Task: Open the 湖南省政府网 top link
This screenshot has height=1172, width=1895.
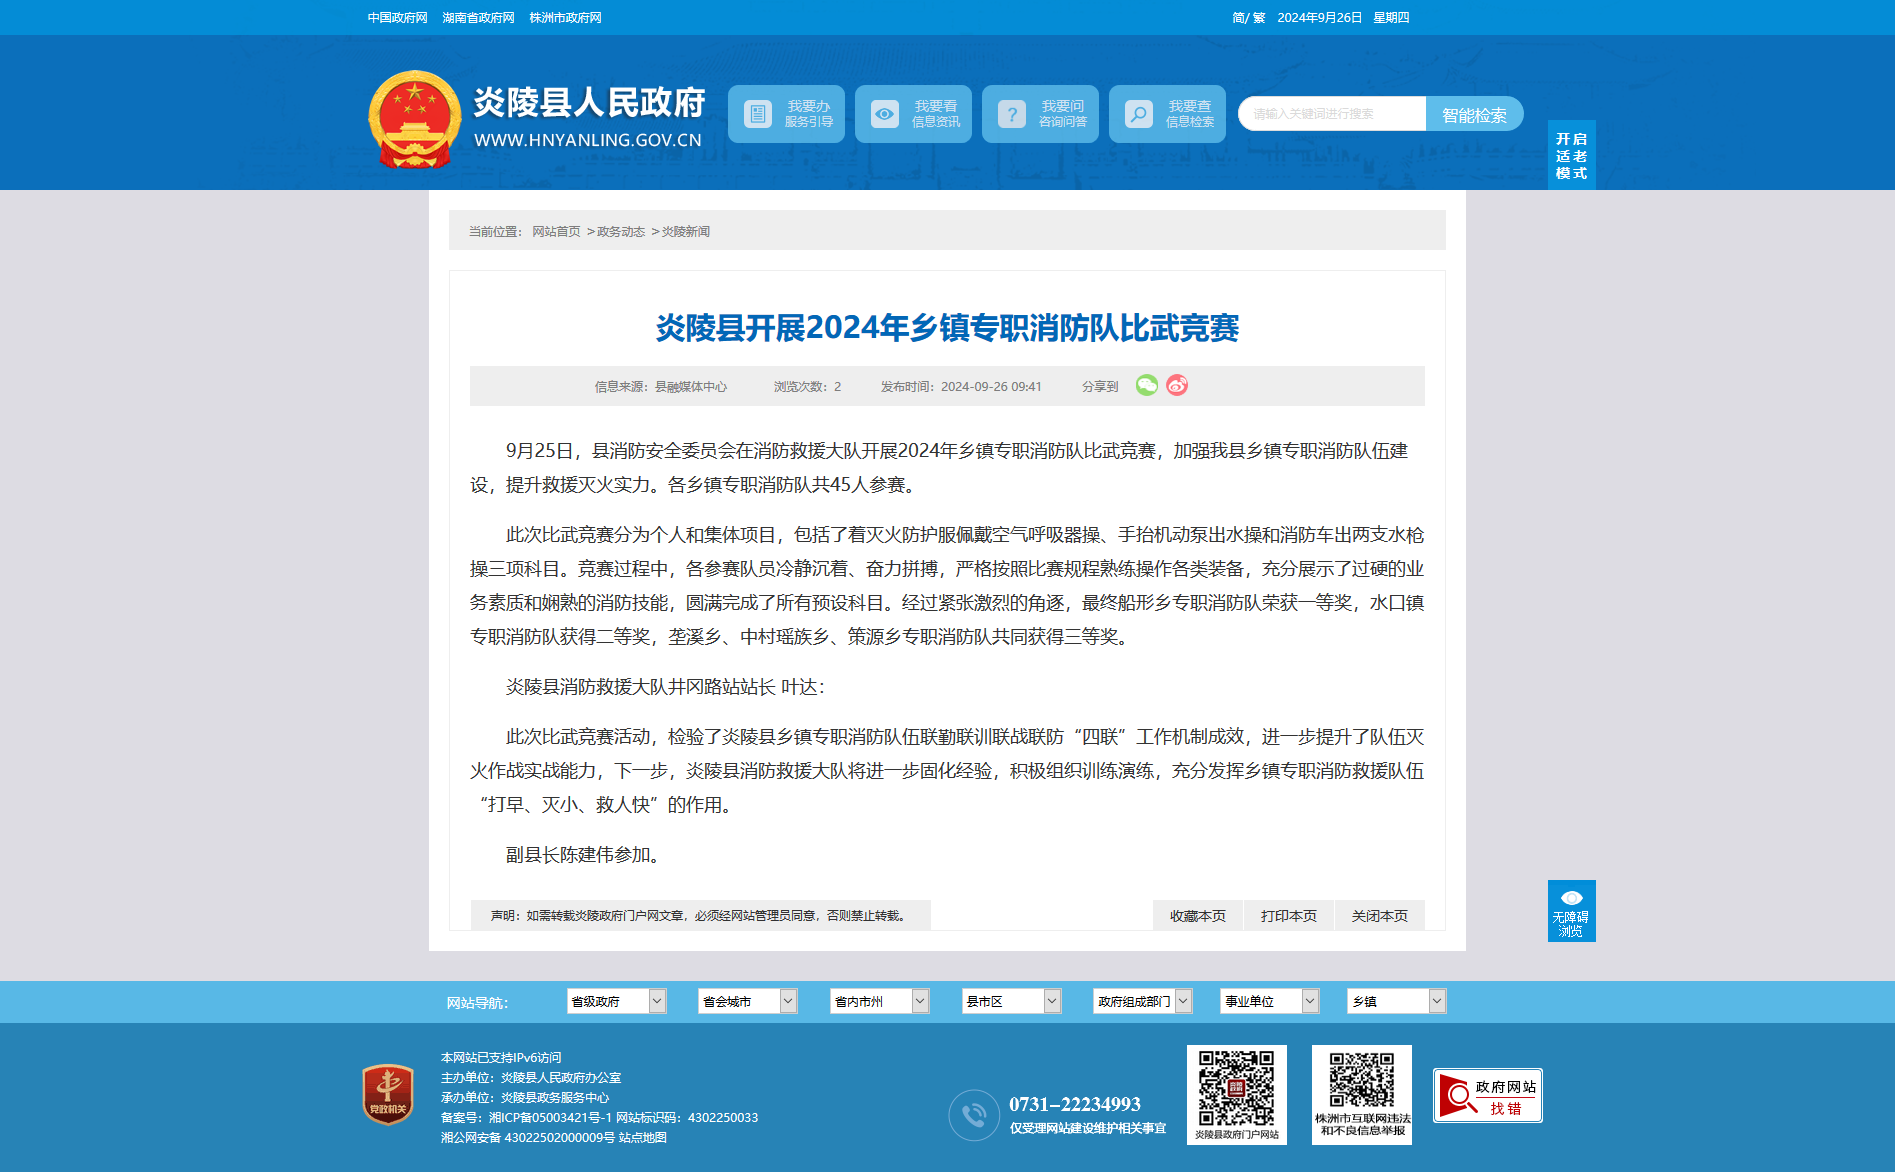Action: (478, 18)
